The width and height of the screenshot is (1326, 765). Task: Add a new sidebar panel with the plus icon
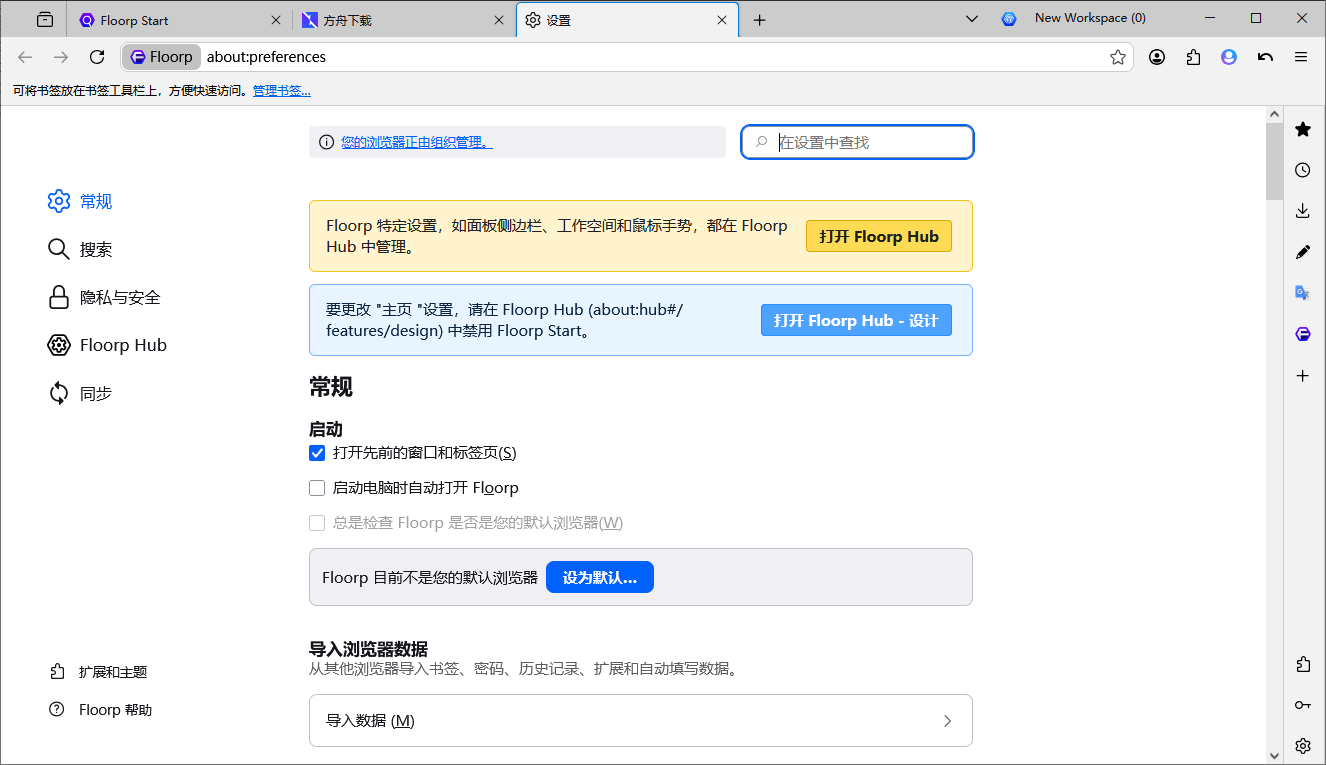coord(1303,375)
